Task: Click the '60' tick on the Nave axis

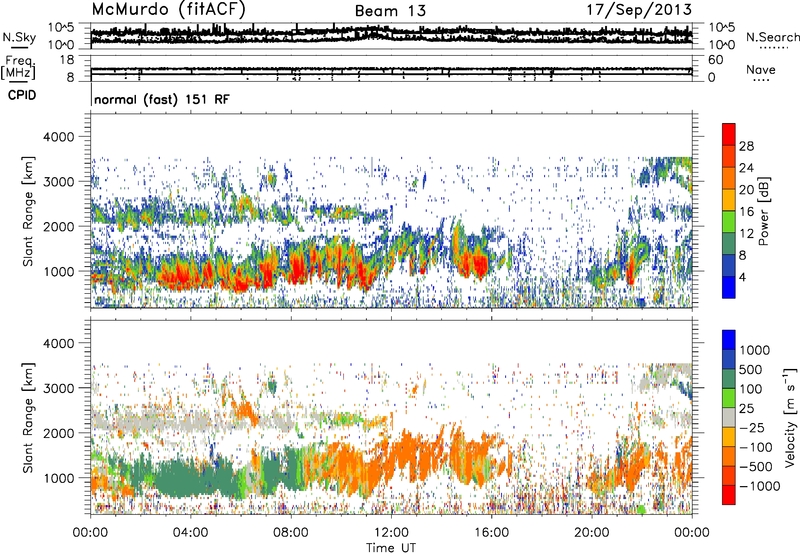Action: (x=716, y=60)
